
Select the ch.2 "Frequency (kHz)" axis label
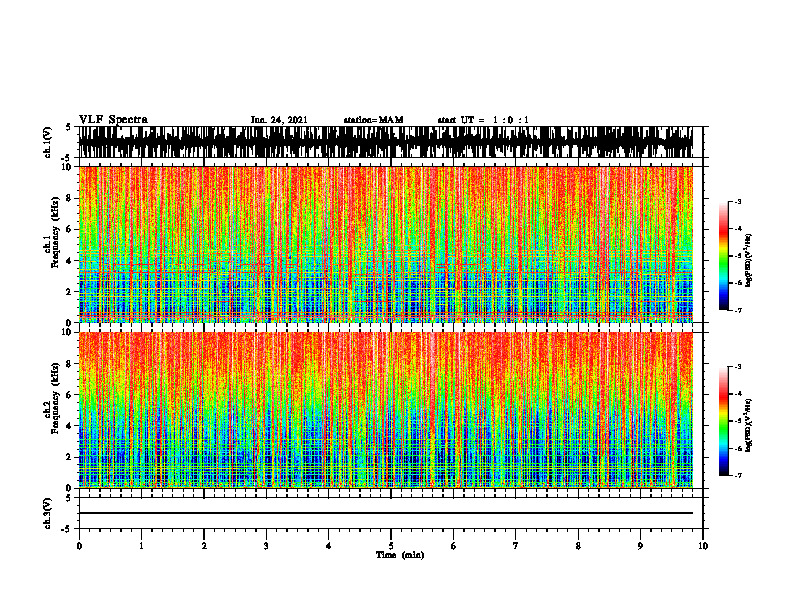pyautogui.click(x=55, y=398)
